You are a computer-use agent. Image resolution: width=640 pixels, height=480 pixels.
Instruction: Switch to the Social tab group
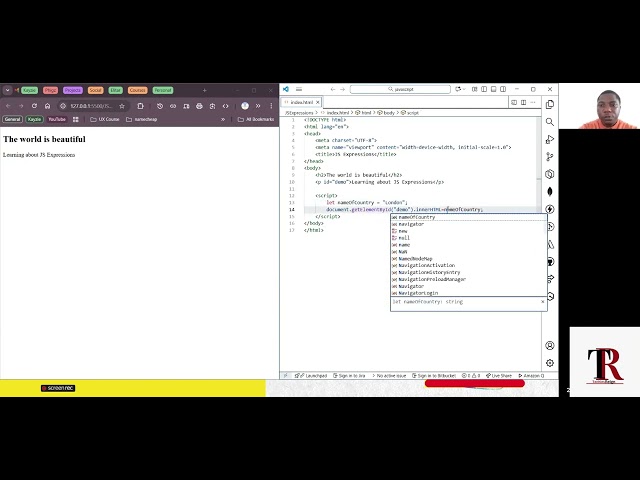(95, 90)
